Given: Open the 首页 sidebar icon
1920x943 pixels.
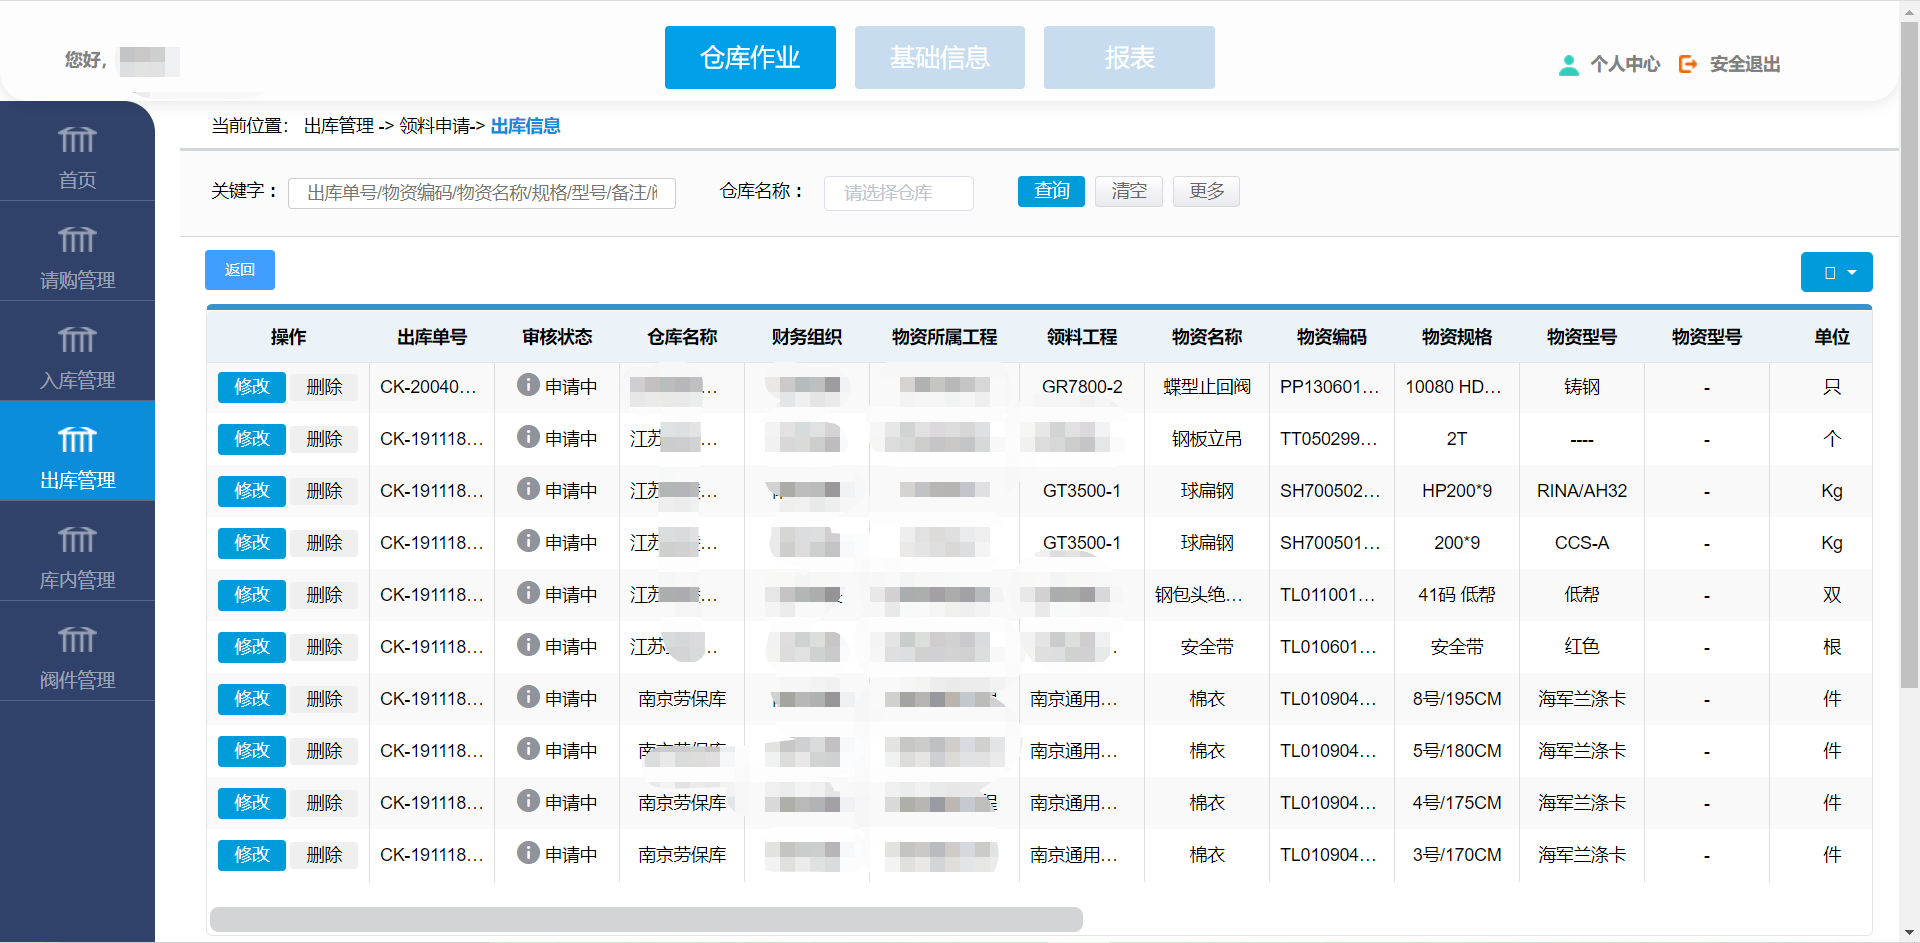Looking at the screenshot, I should pyautogui.click(x=77, y=140).
